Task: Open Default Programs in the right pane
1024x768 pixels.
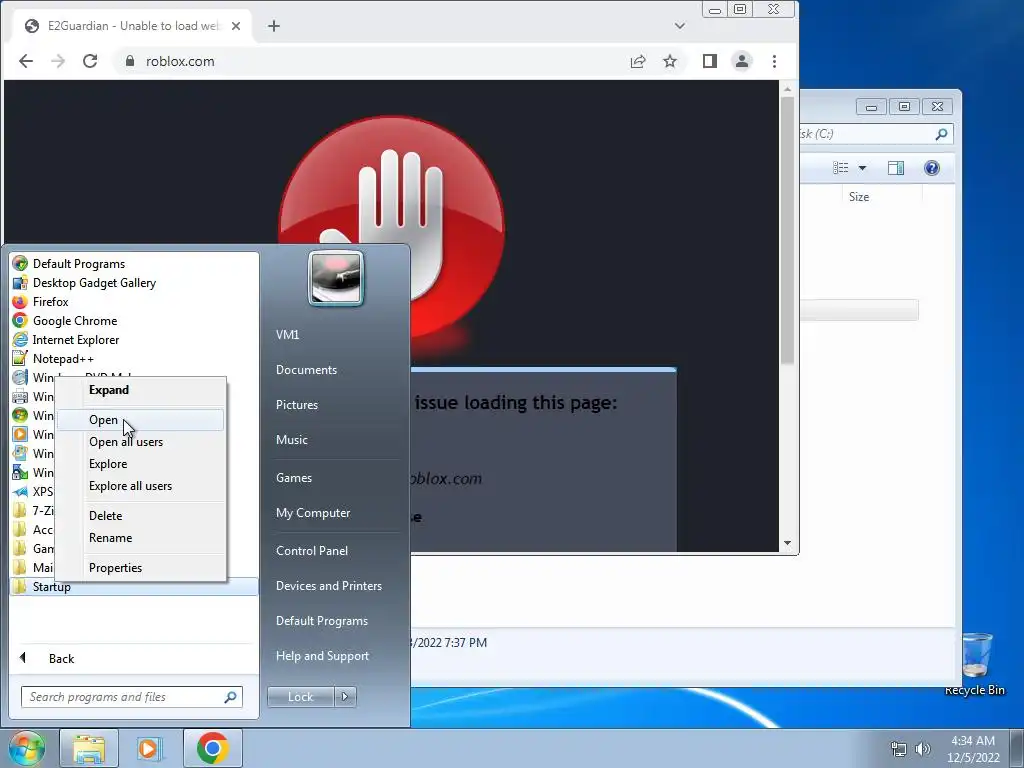Action: (x=321, y=621)
